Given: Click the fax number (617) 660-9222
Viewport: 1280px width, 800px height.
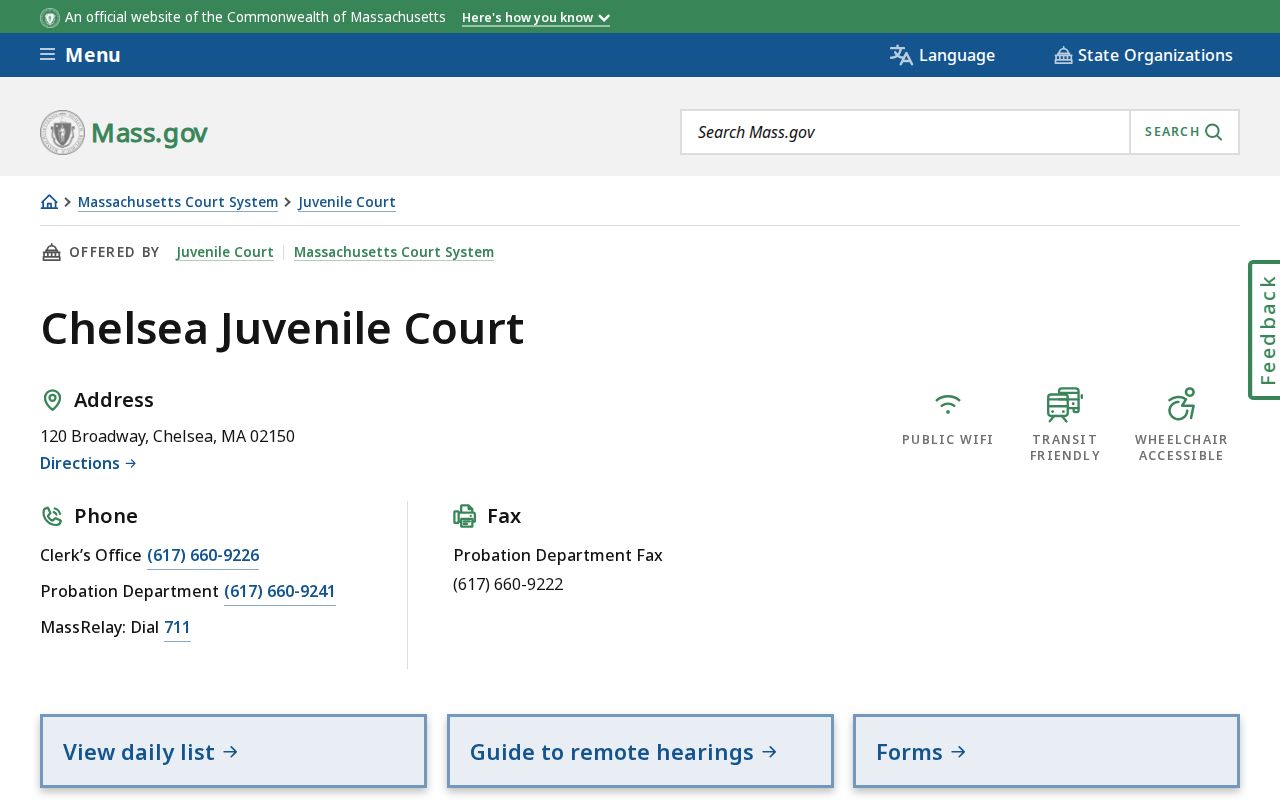Looking at the screenshot, I should 508,584.
